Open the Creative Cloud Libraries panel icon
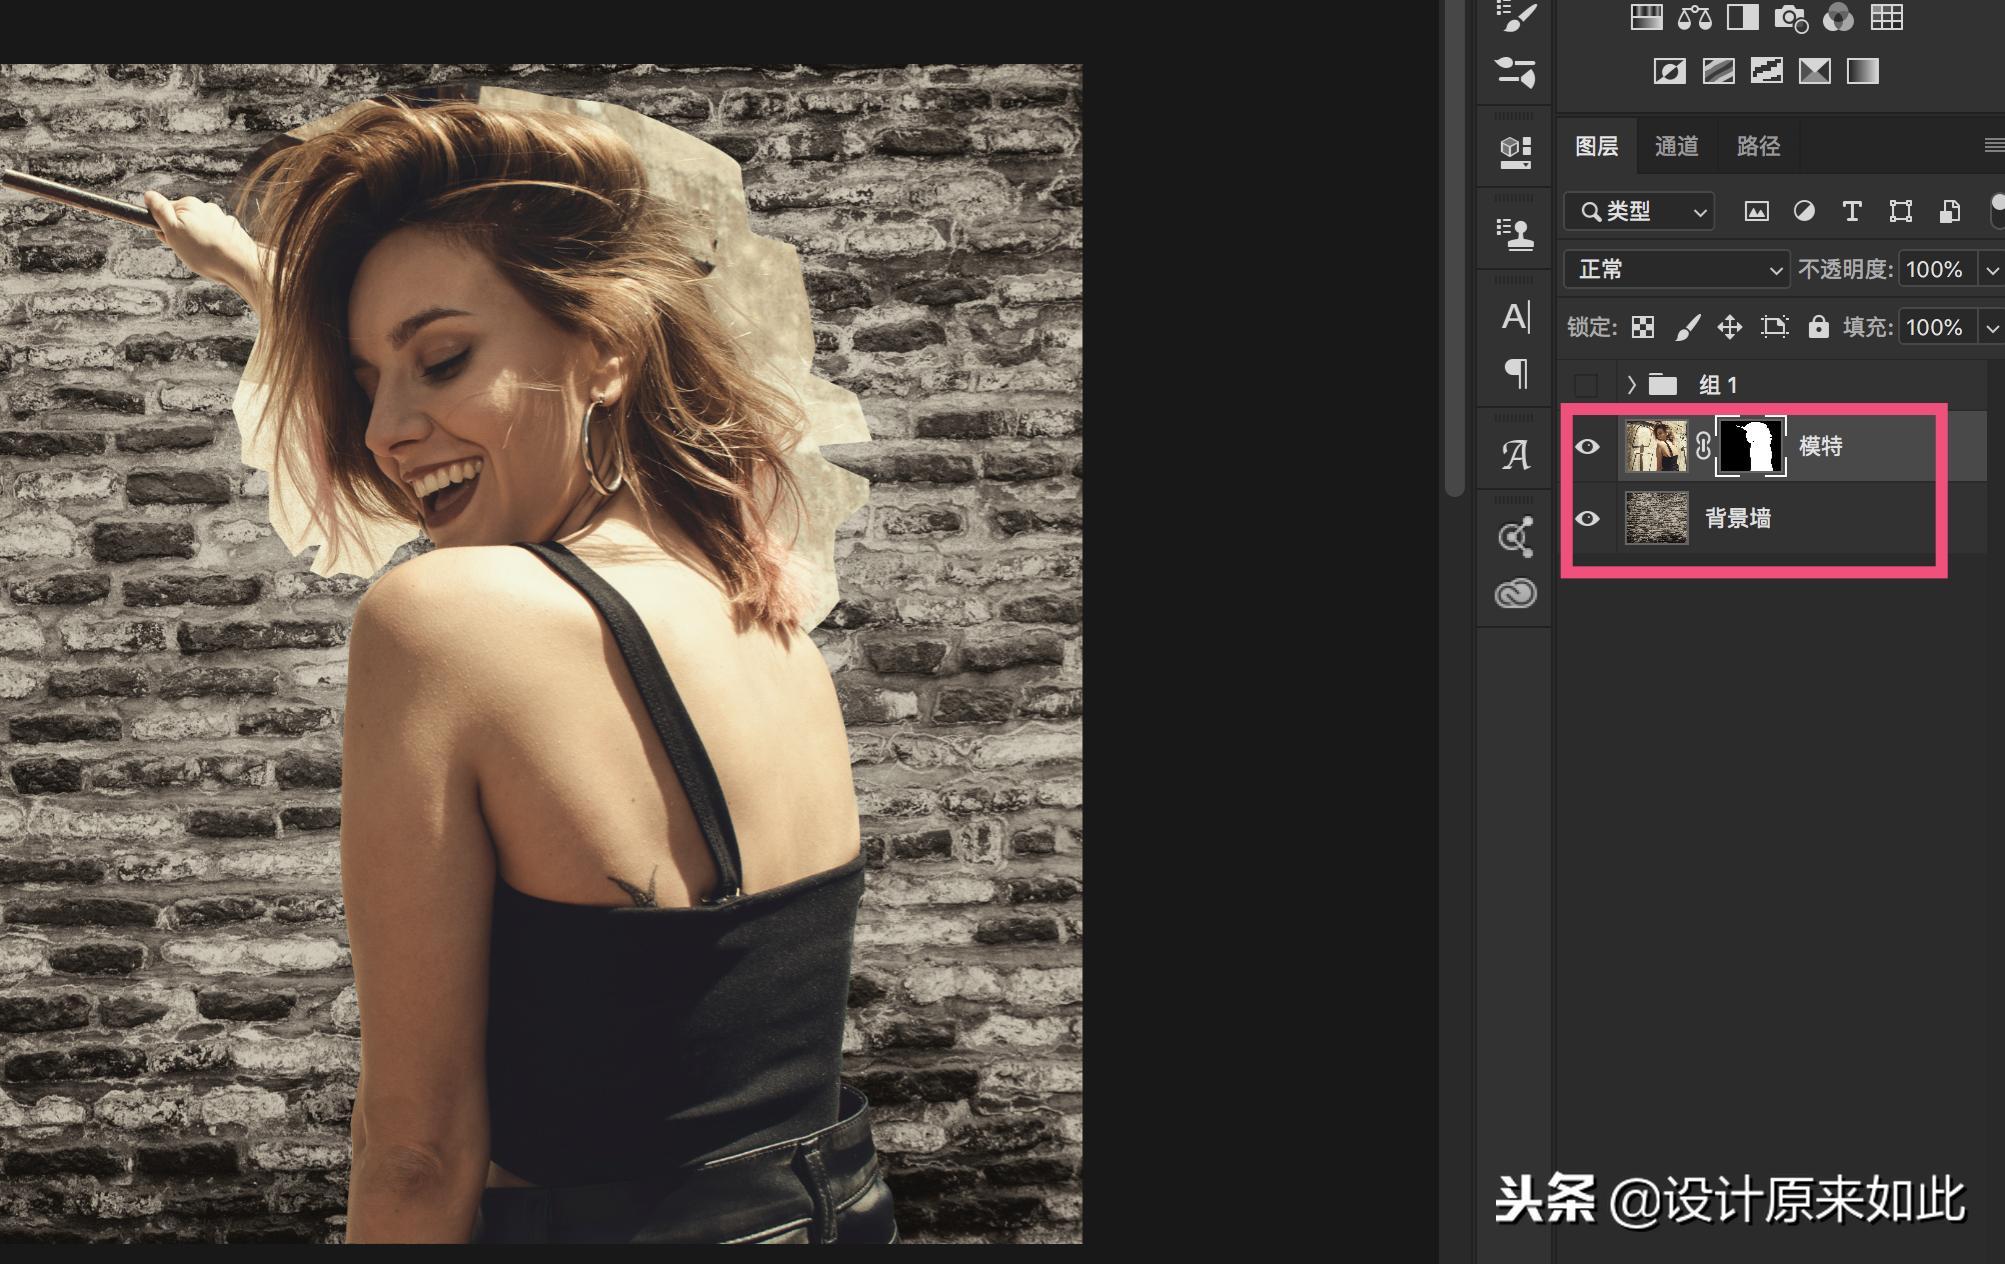 click(1515, 594)
